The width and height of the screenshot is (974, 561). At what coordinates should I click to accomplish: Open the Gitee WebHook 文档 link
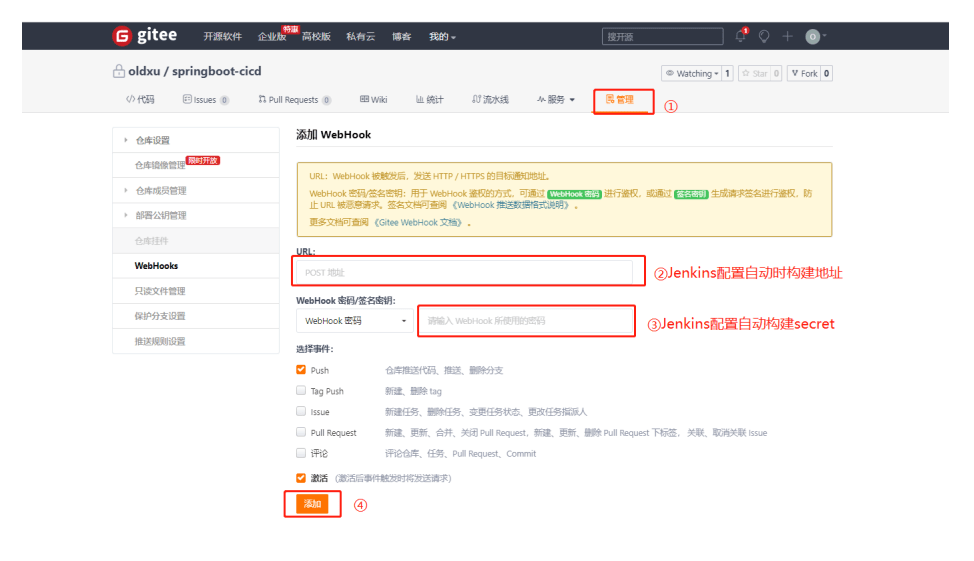(418, 222)
